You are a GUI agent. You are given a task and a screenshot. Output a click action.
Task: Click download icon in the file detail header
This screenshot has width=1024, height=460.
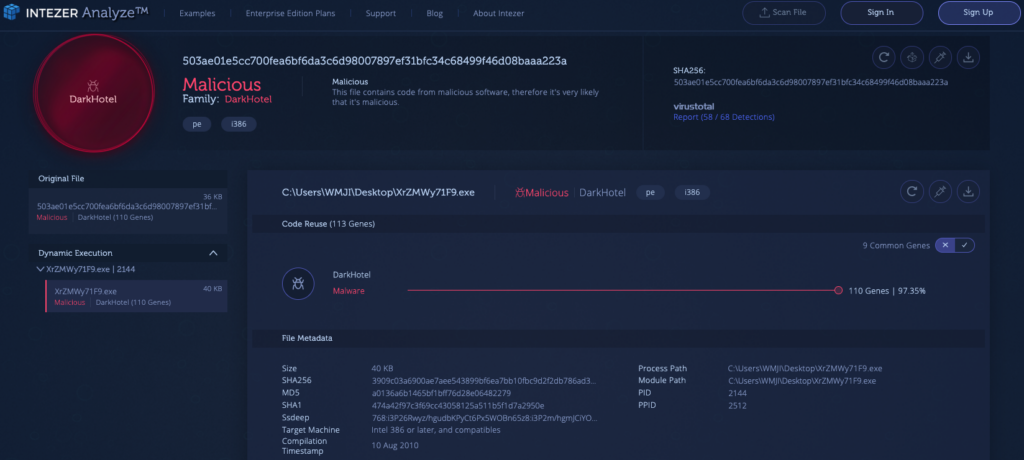(x=967, y=191)
